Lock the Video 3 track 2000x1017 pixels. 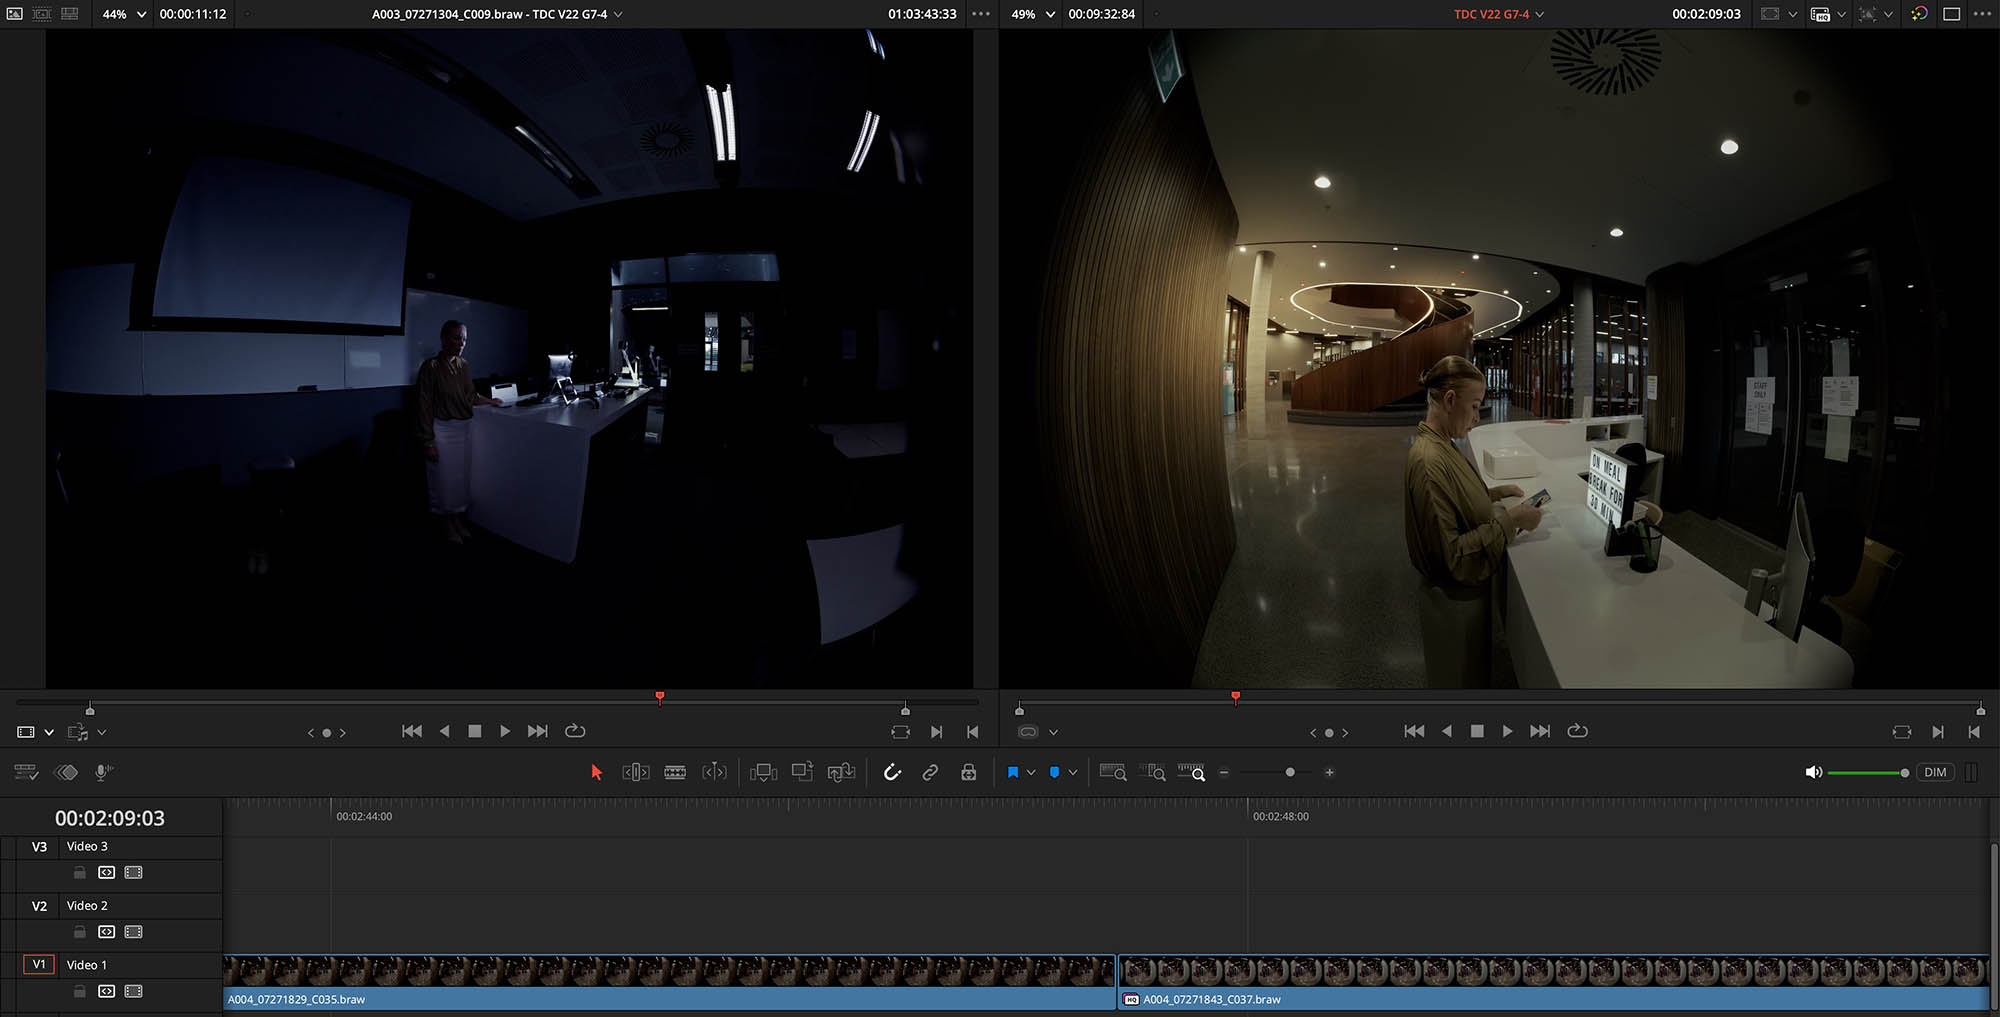coord(80,873)
